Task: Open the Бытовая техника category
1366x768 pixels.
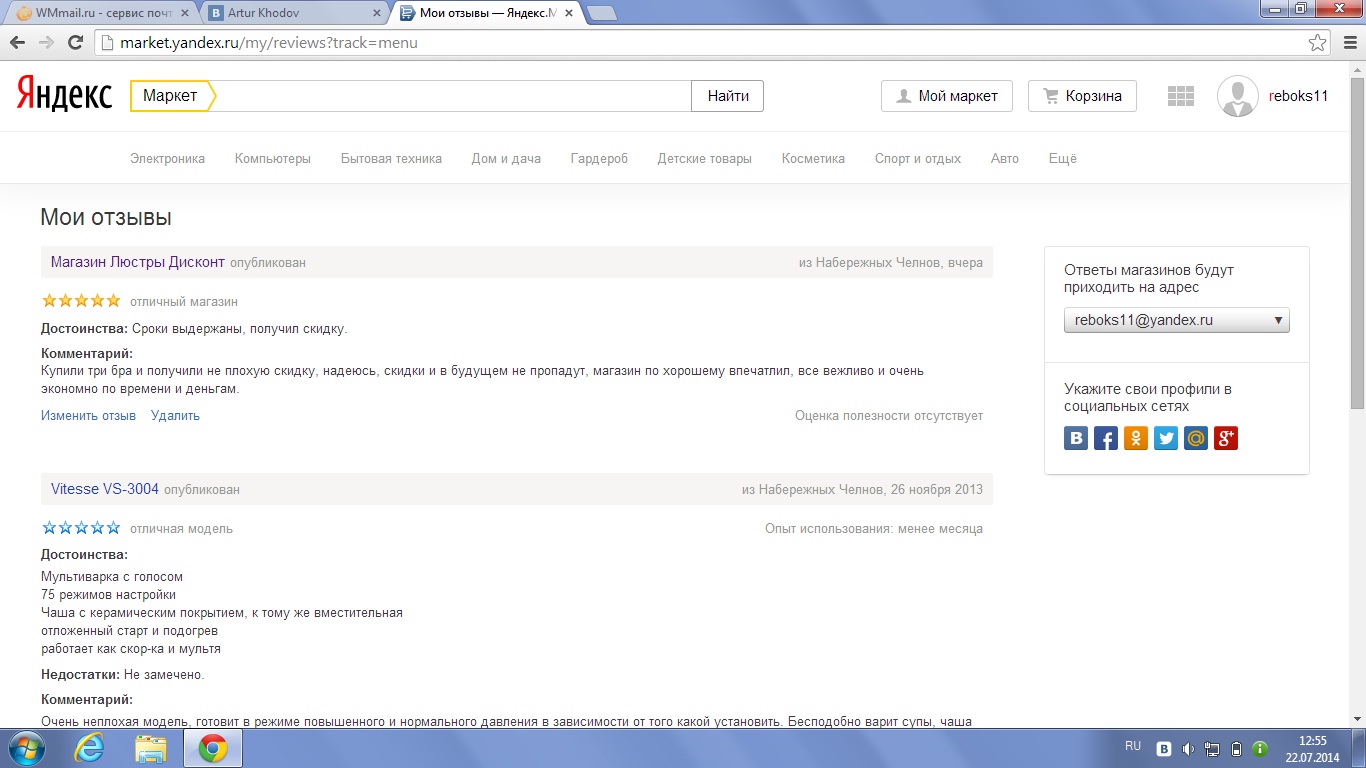Action: [x=391, y=158]
